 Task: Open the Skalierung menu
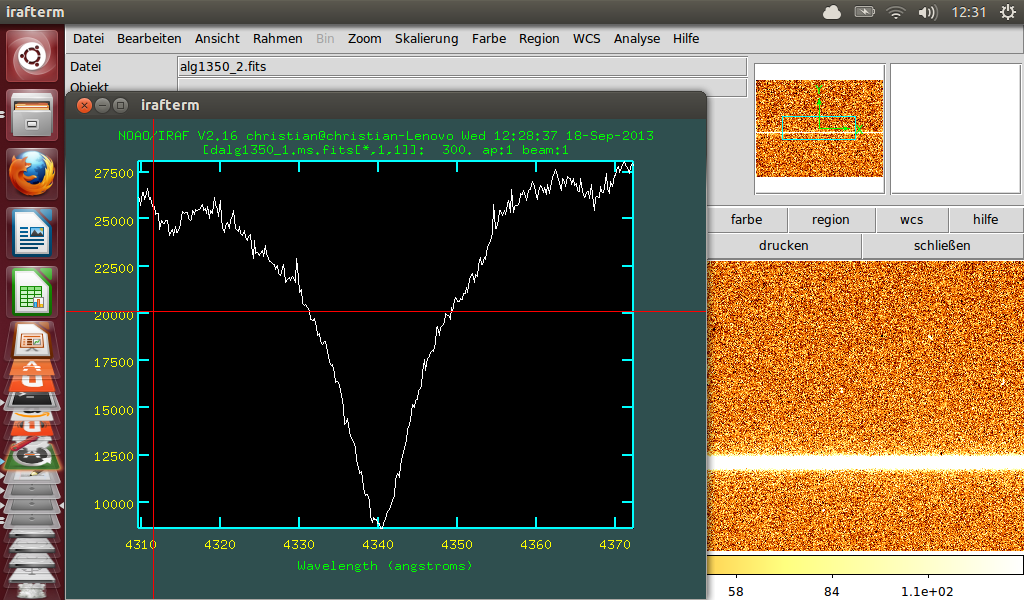tap(426, 39)
